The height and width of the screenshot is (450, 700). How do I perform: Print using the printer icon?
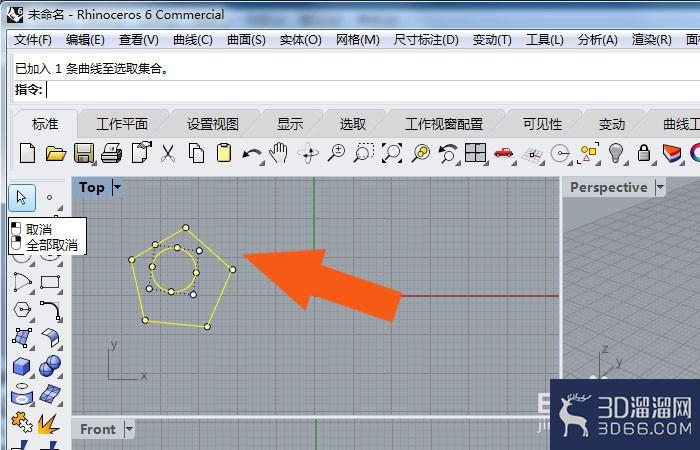112,154
